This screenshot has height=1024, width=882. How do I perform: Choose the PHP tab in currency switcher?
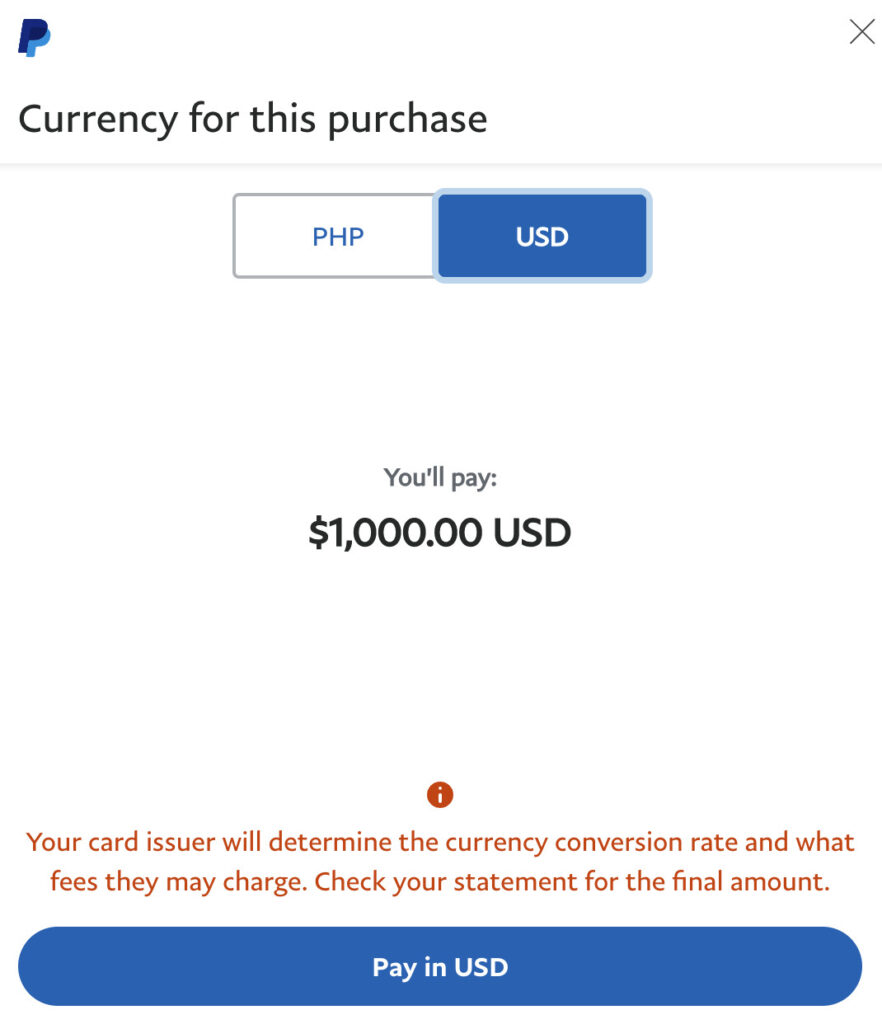337,236
